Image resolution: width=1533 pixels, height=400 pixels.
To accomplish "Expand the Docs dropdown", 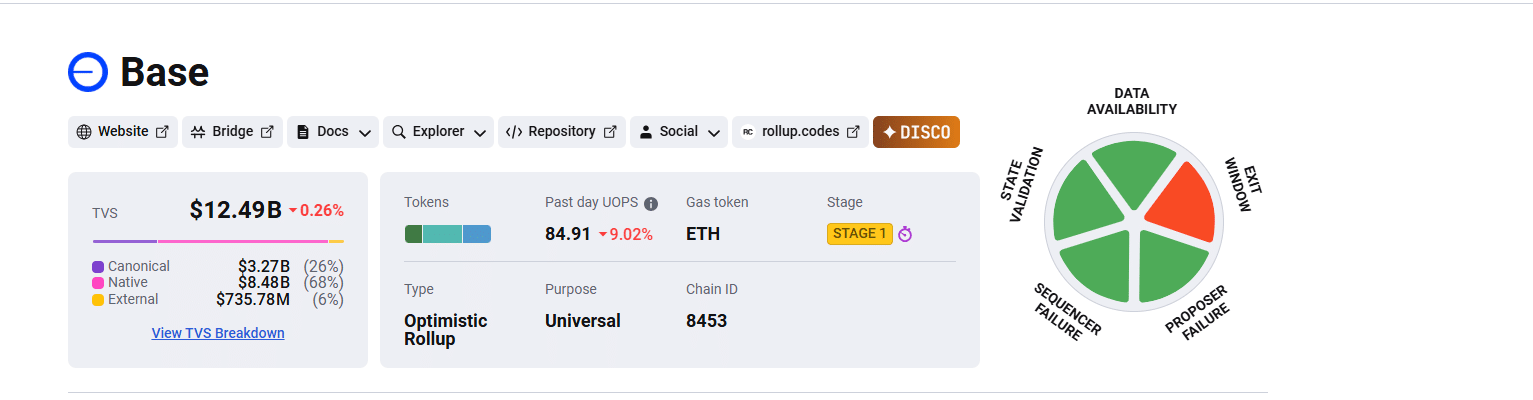I will click(366, 133).
